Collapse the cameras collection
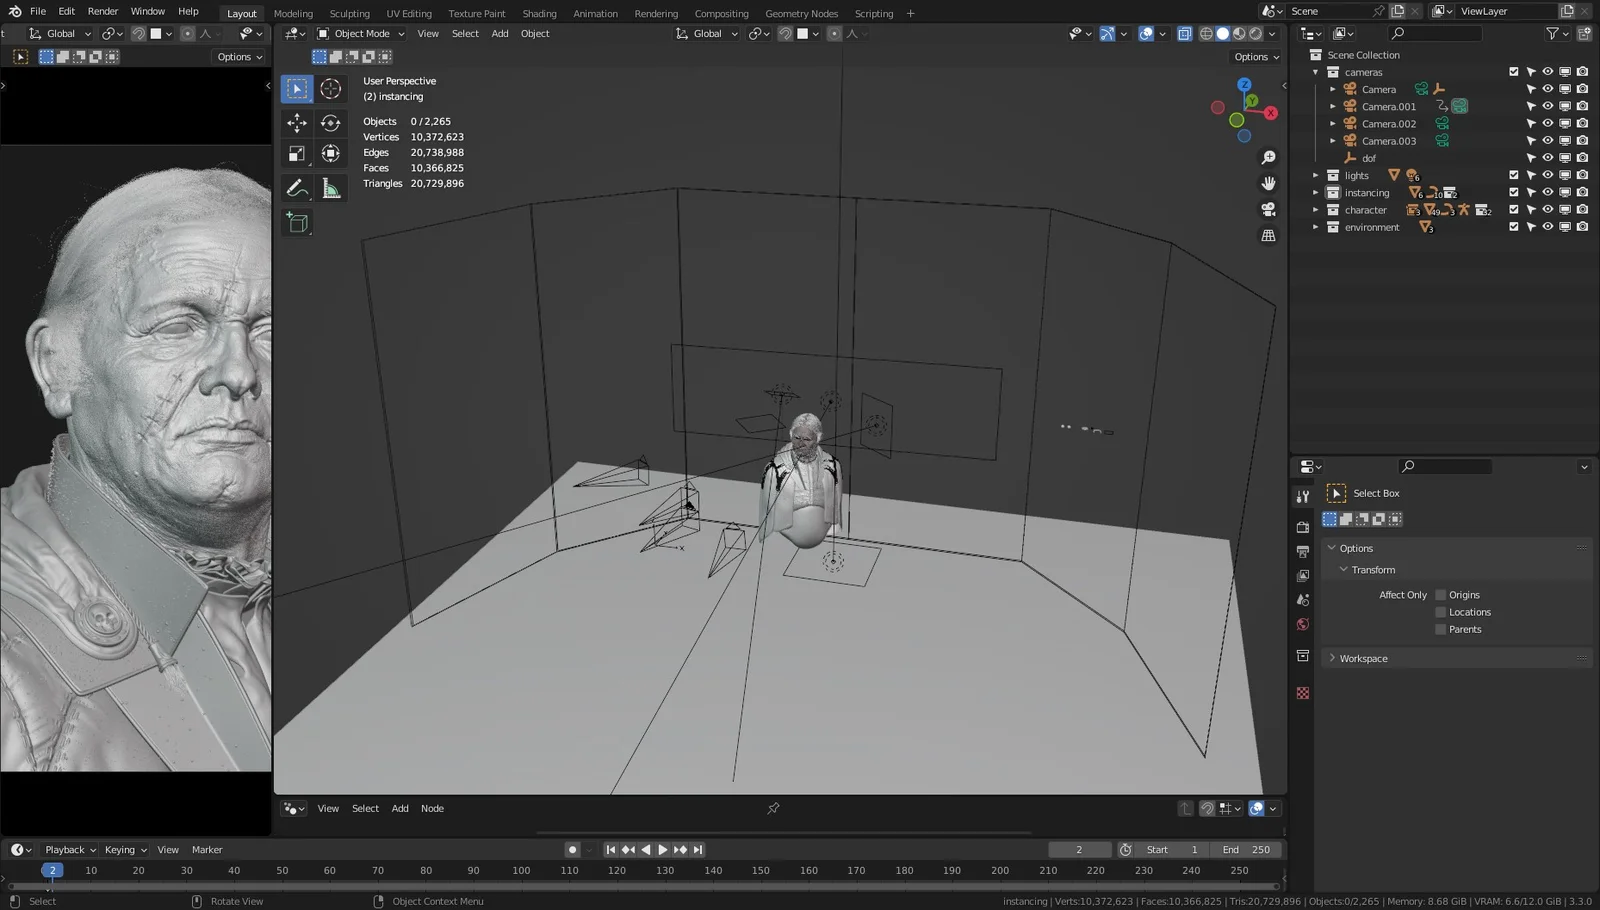The height and width of the screenshot is (910, 1600). [x=1315, y=72]
